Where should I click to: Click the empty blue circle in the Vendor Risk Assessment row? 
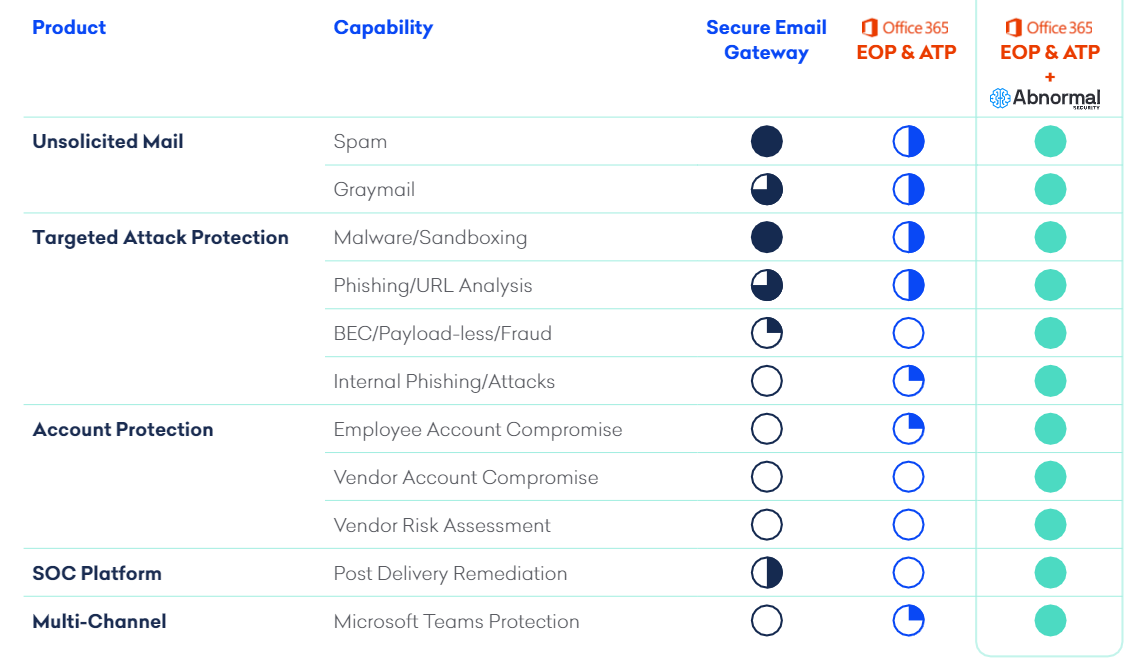pos(908,526)
